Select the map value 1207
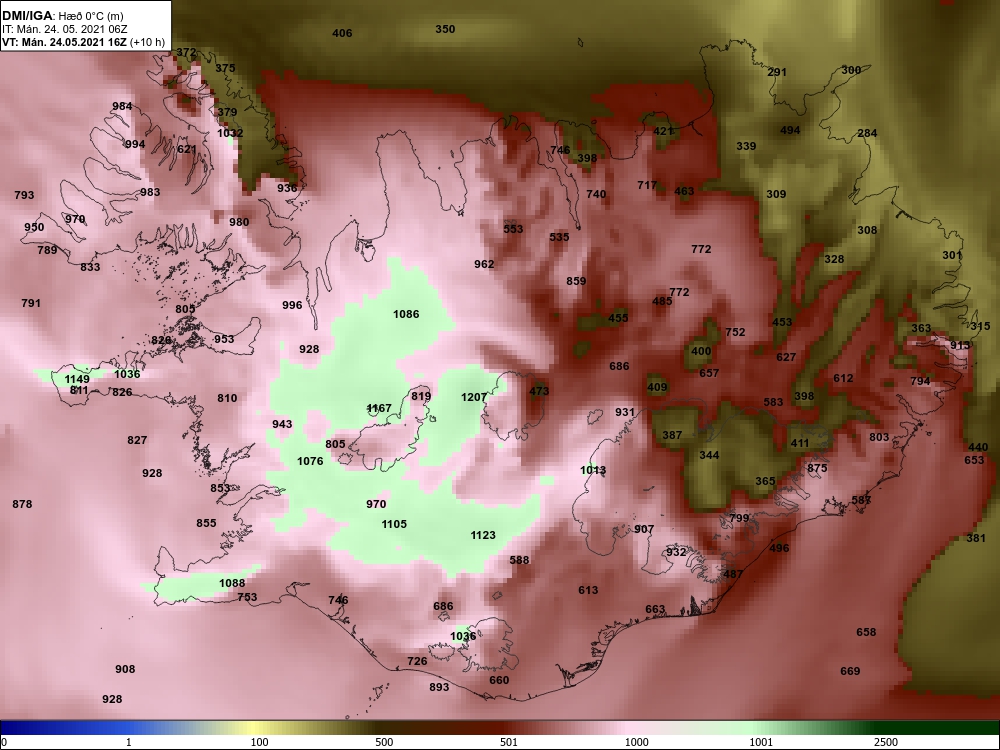 click(x=474, y=397)
